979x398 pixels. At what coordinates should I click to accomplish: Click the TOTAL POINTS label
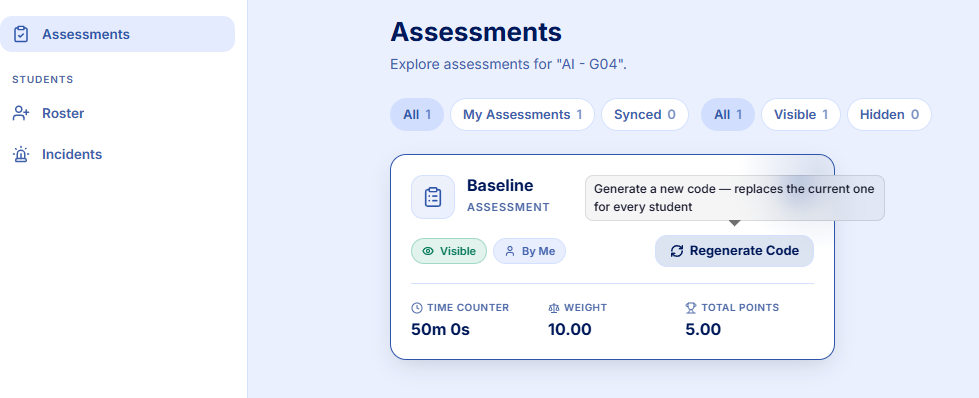pyautogui.click(x=740, y=307)
